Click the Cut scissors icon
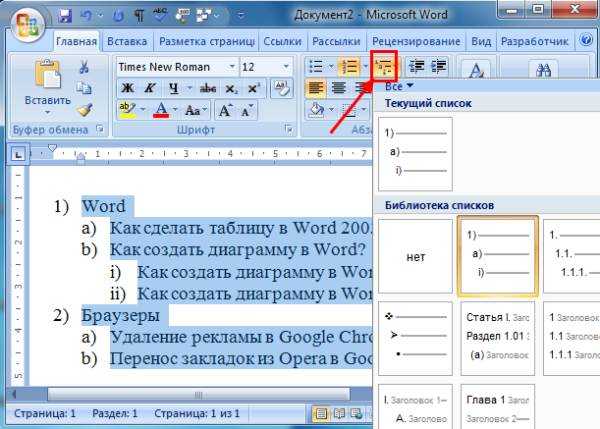 click(84, 66)
